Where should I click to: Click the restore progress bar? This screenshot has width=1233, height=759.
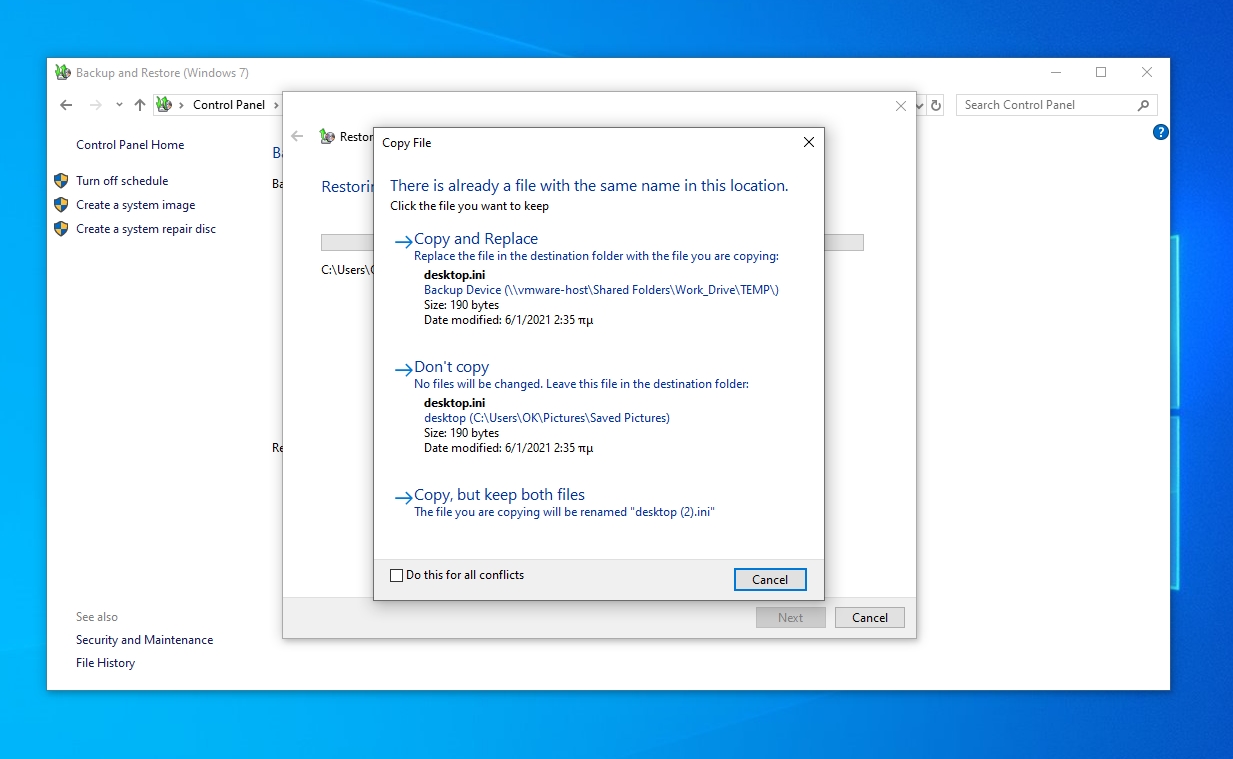[x=592, y=243]
